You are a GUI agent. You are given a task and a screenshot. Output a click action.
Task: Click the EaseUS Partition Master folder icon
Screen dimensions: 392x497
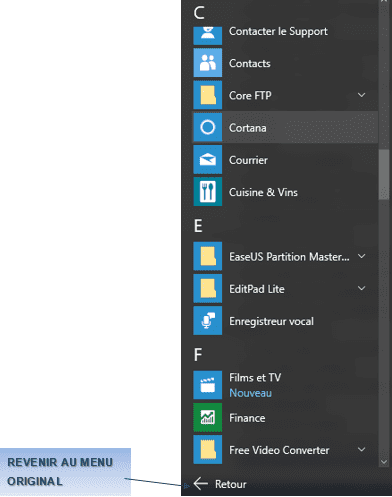[x=208, y=256]
